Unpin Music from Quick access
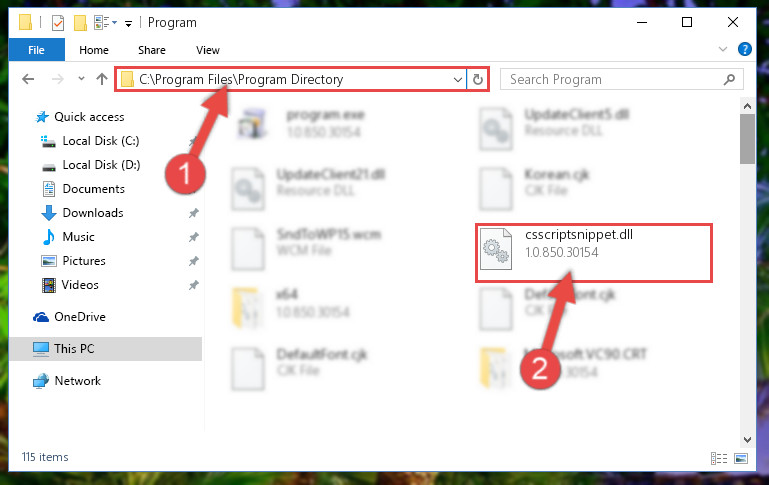 pos(194,237)
